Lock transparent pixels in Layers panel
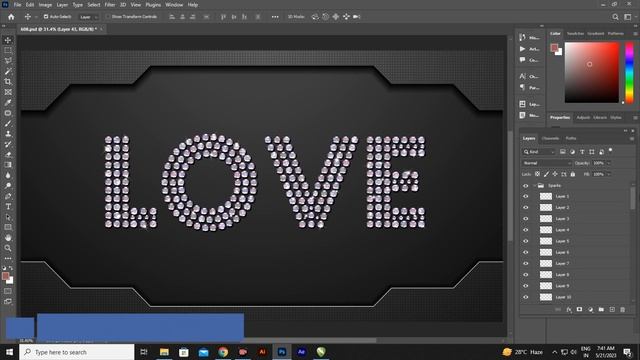The image size is (640, 360). (x=538, y=174)
